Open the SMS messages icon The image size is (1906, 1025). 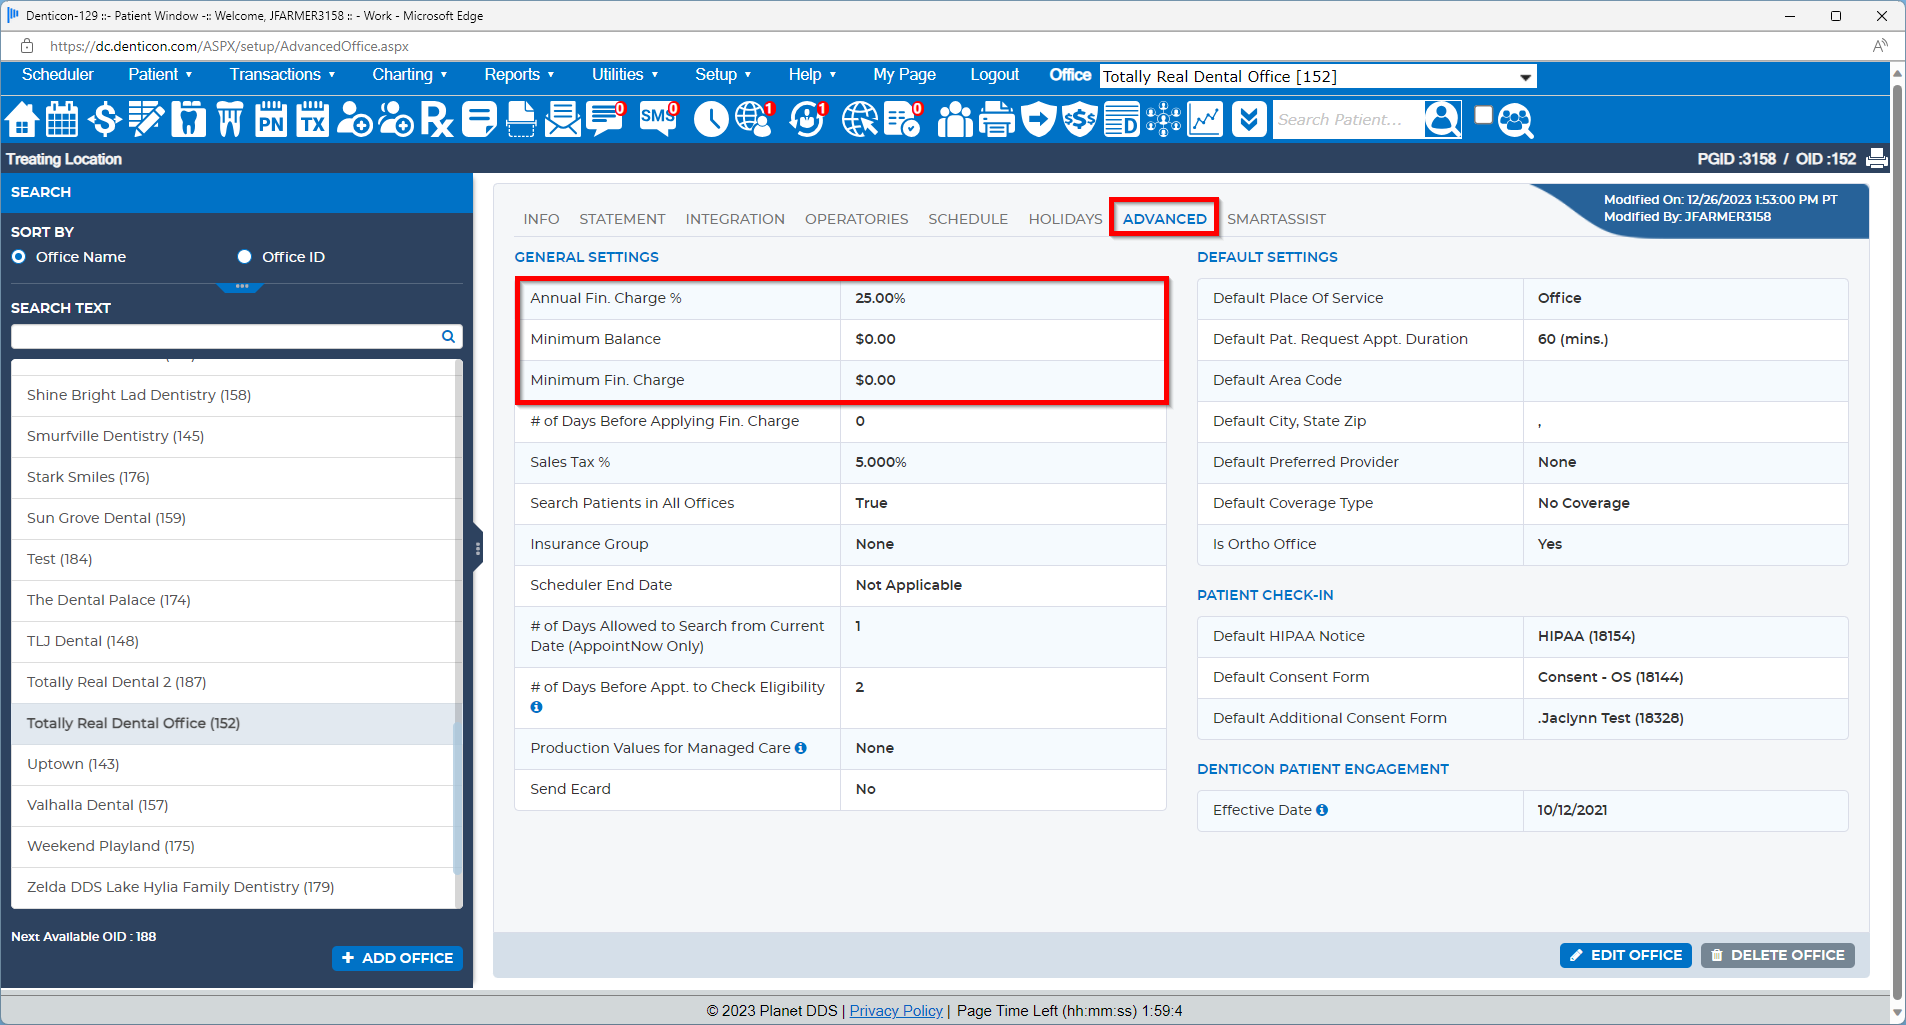655,119
